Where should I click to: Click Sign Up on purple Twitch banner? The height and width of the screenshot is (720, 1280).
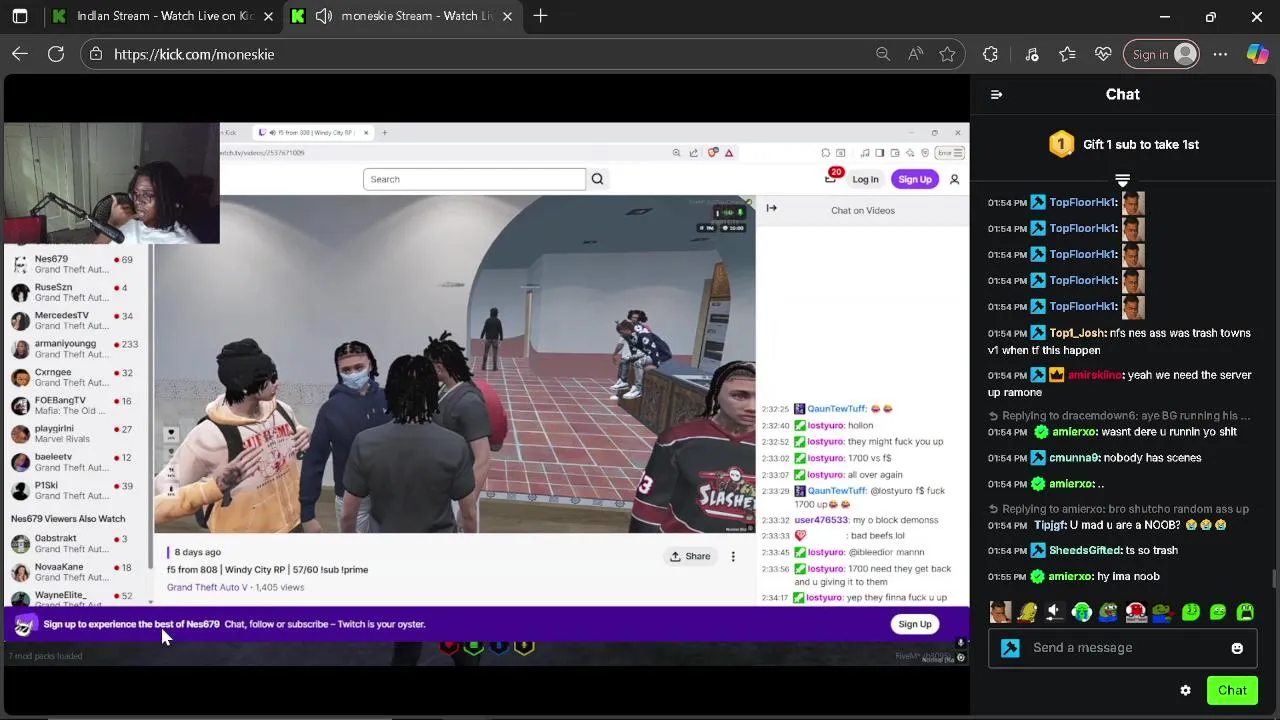(914, 624)
